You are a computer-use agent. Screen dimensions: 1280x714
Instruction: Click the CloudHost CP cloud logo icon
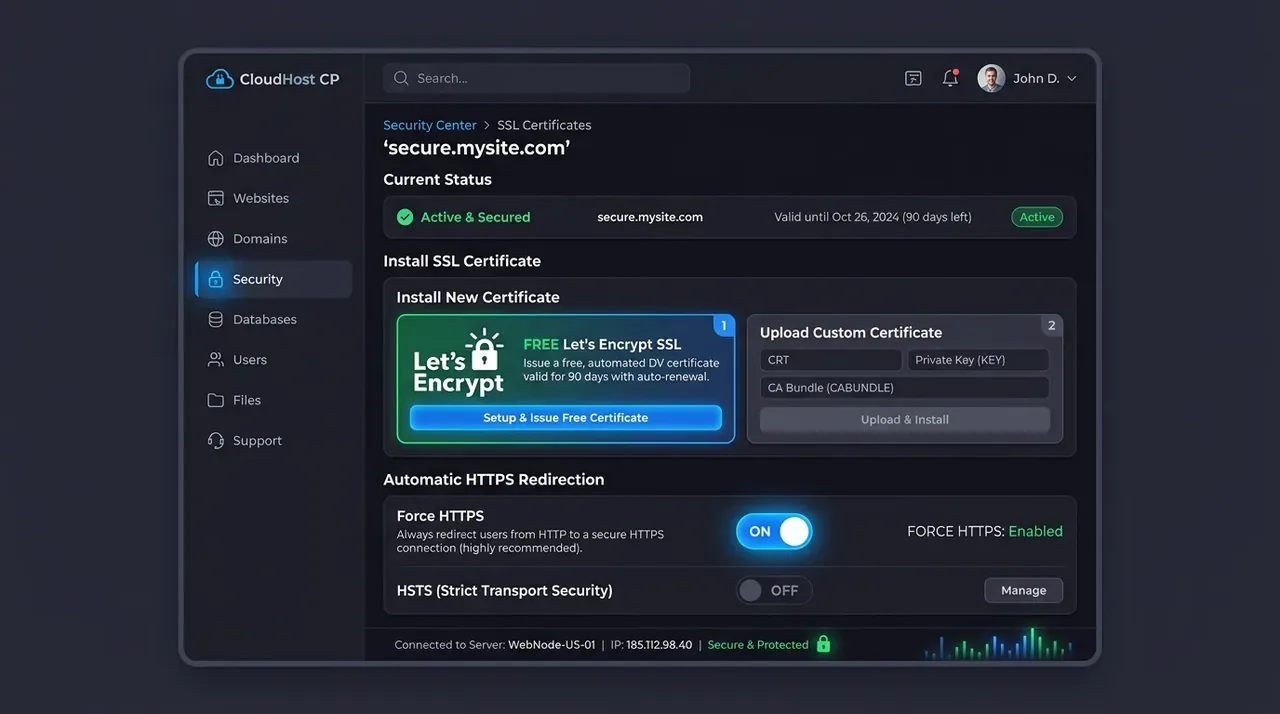coord(219,79)
